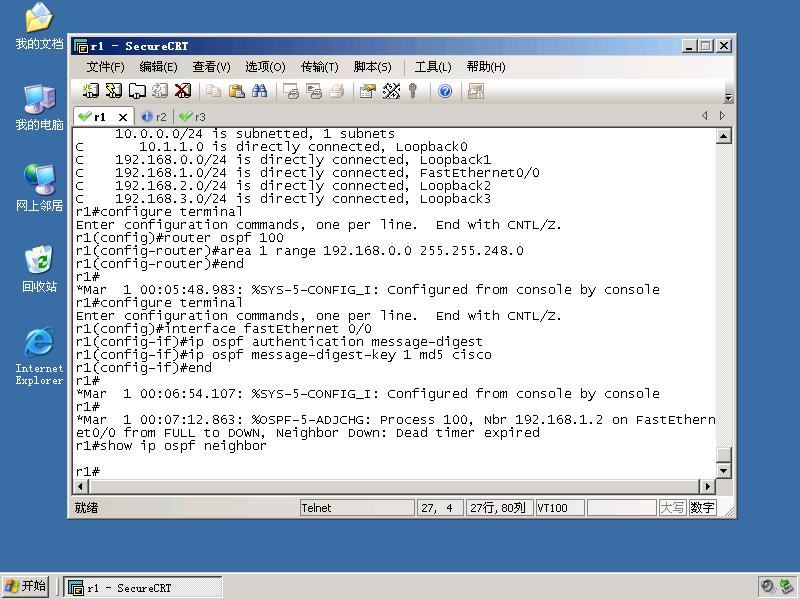Click the 'message-digest-key 1 md5 cisco' line
This screenshot has width=800, height=600.
coord(284,355)
